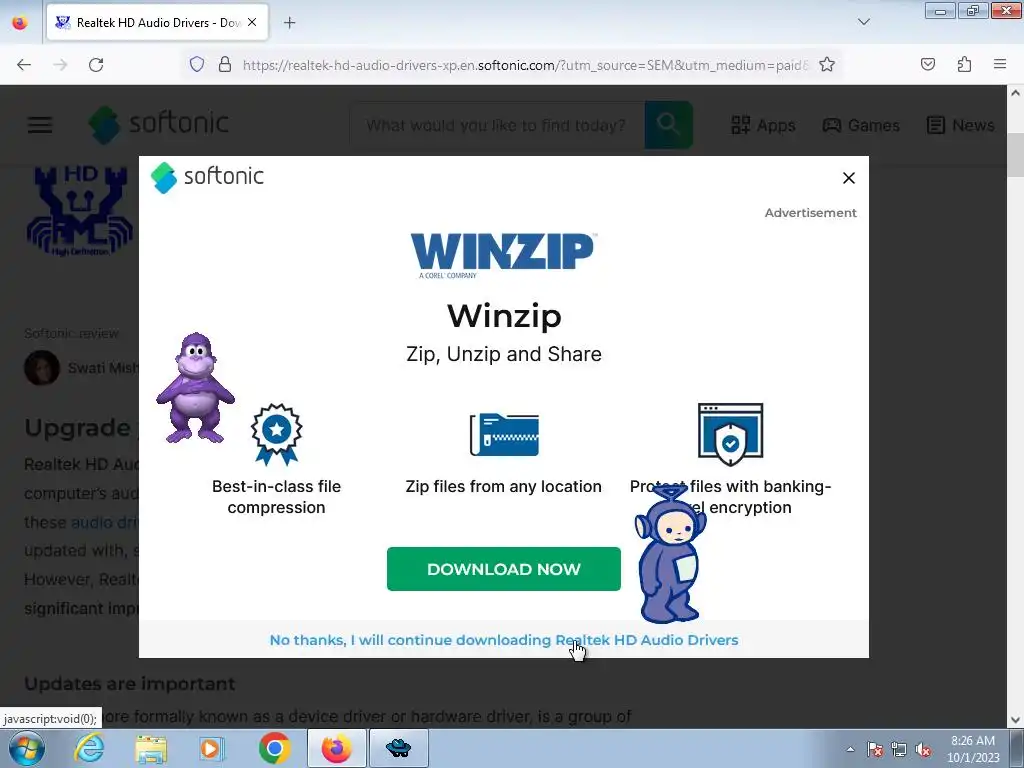
Task: Launch Internet Explorer from the taskbar
Action: pyautogui.click(x=89, y=748)
